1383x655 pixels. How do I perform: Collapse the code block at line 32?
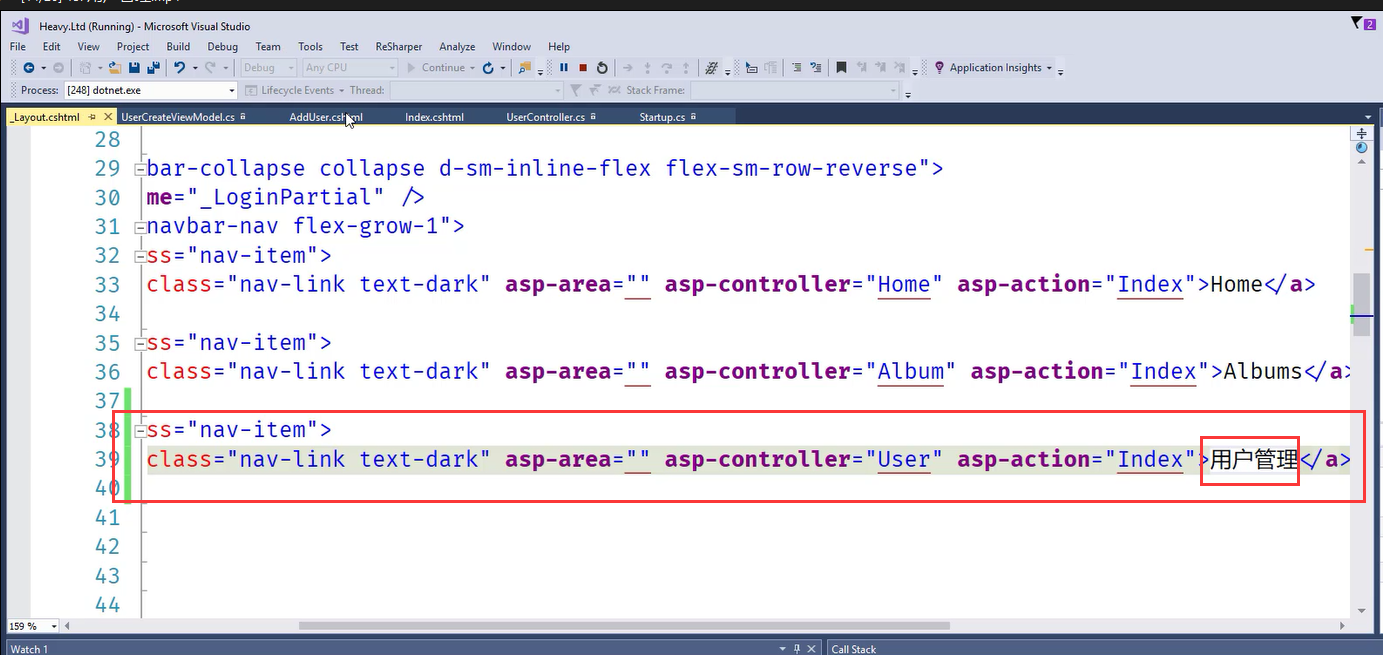click(138, 256)
